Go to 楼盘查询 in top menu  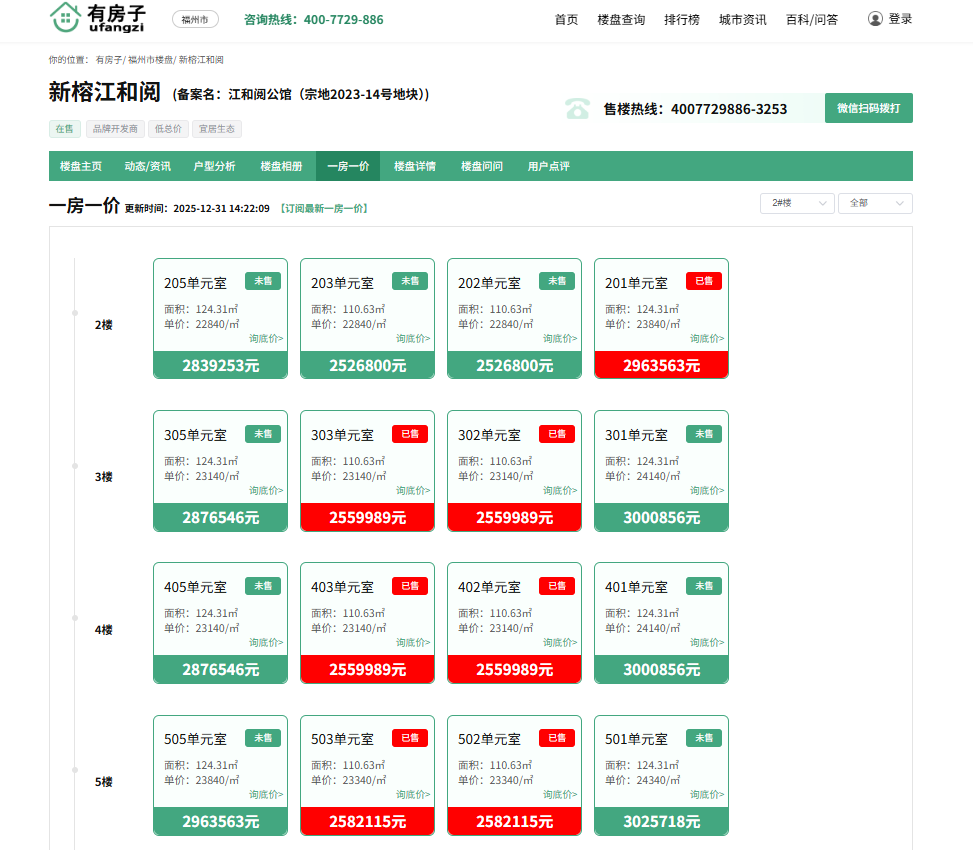[621, 19]
